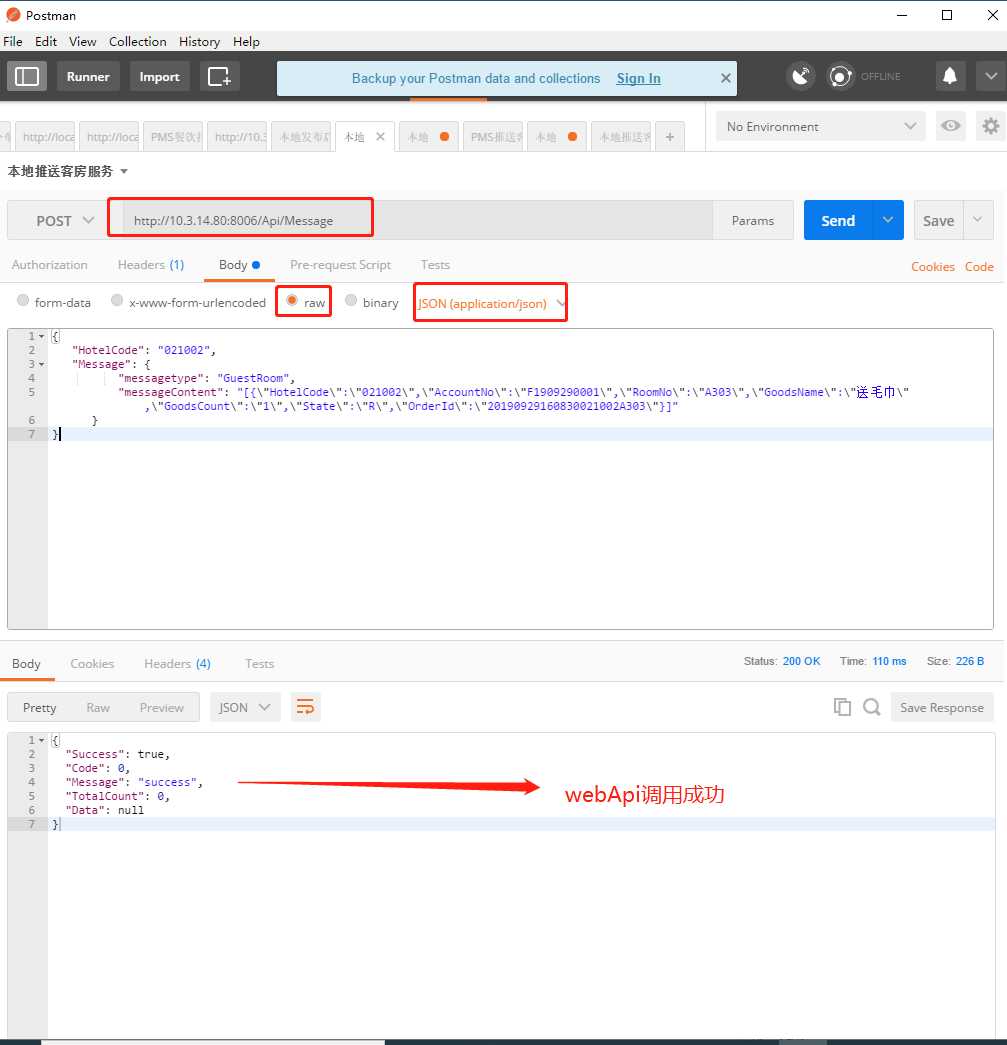Click the sync status OFFLINE icon
The width and height of the screenshot is (1007, 1045).
(x=840, y=76)
